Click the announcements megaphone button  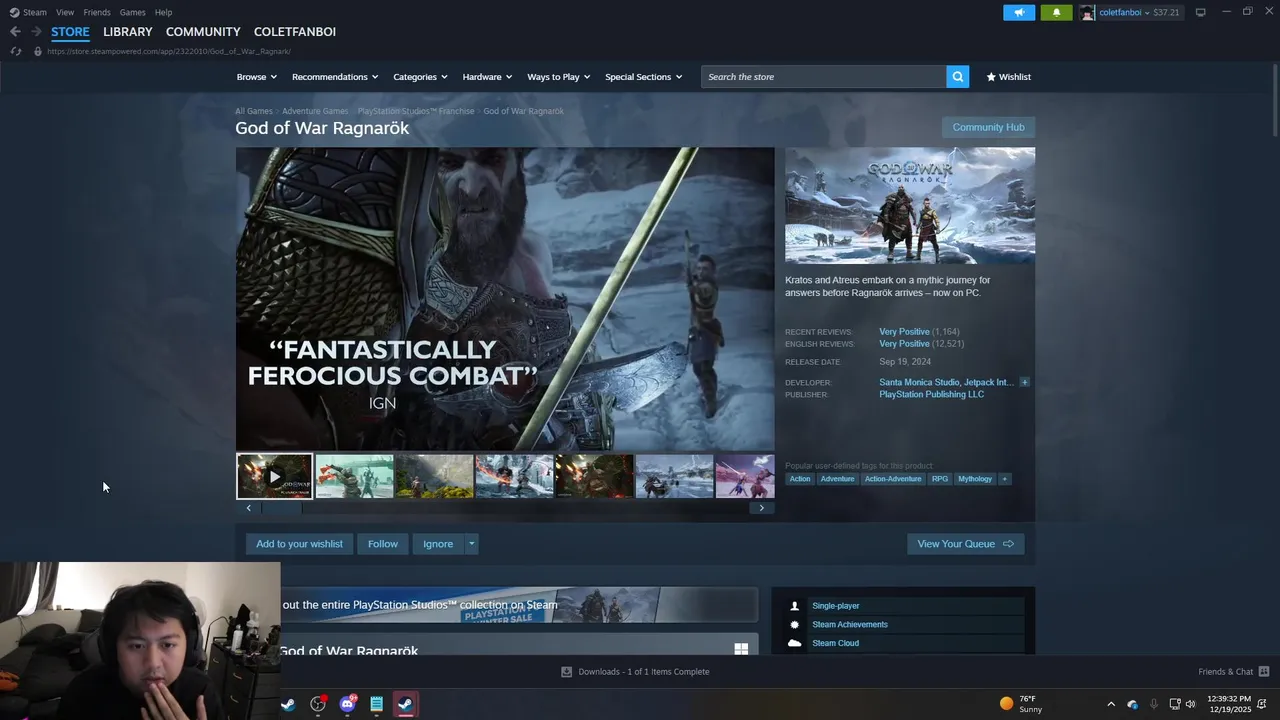[1019, 12]
